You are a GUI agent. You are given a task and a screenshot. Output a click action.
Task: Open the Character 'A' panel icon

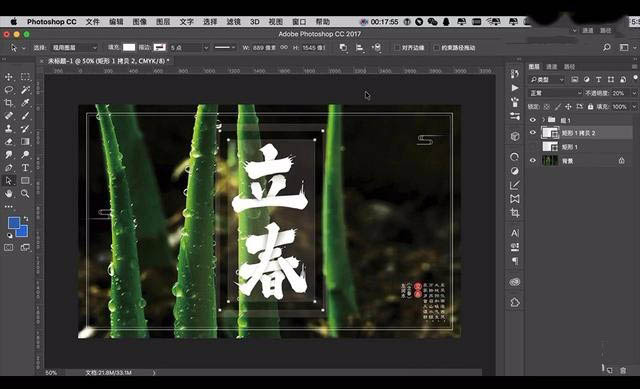[x=515, y=233]
